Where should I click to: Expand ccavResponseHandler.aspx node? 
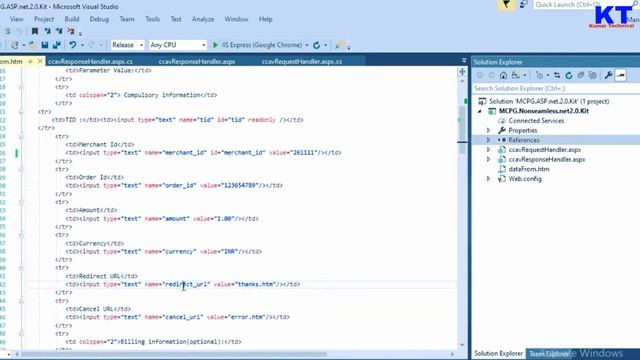point(488,160)
